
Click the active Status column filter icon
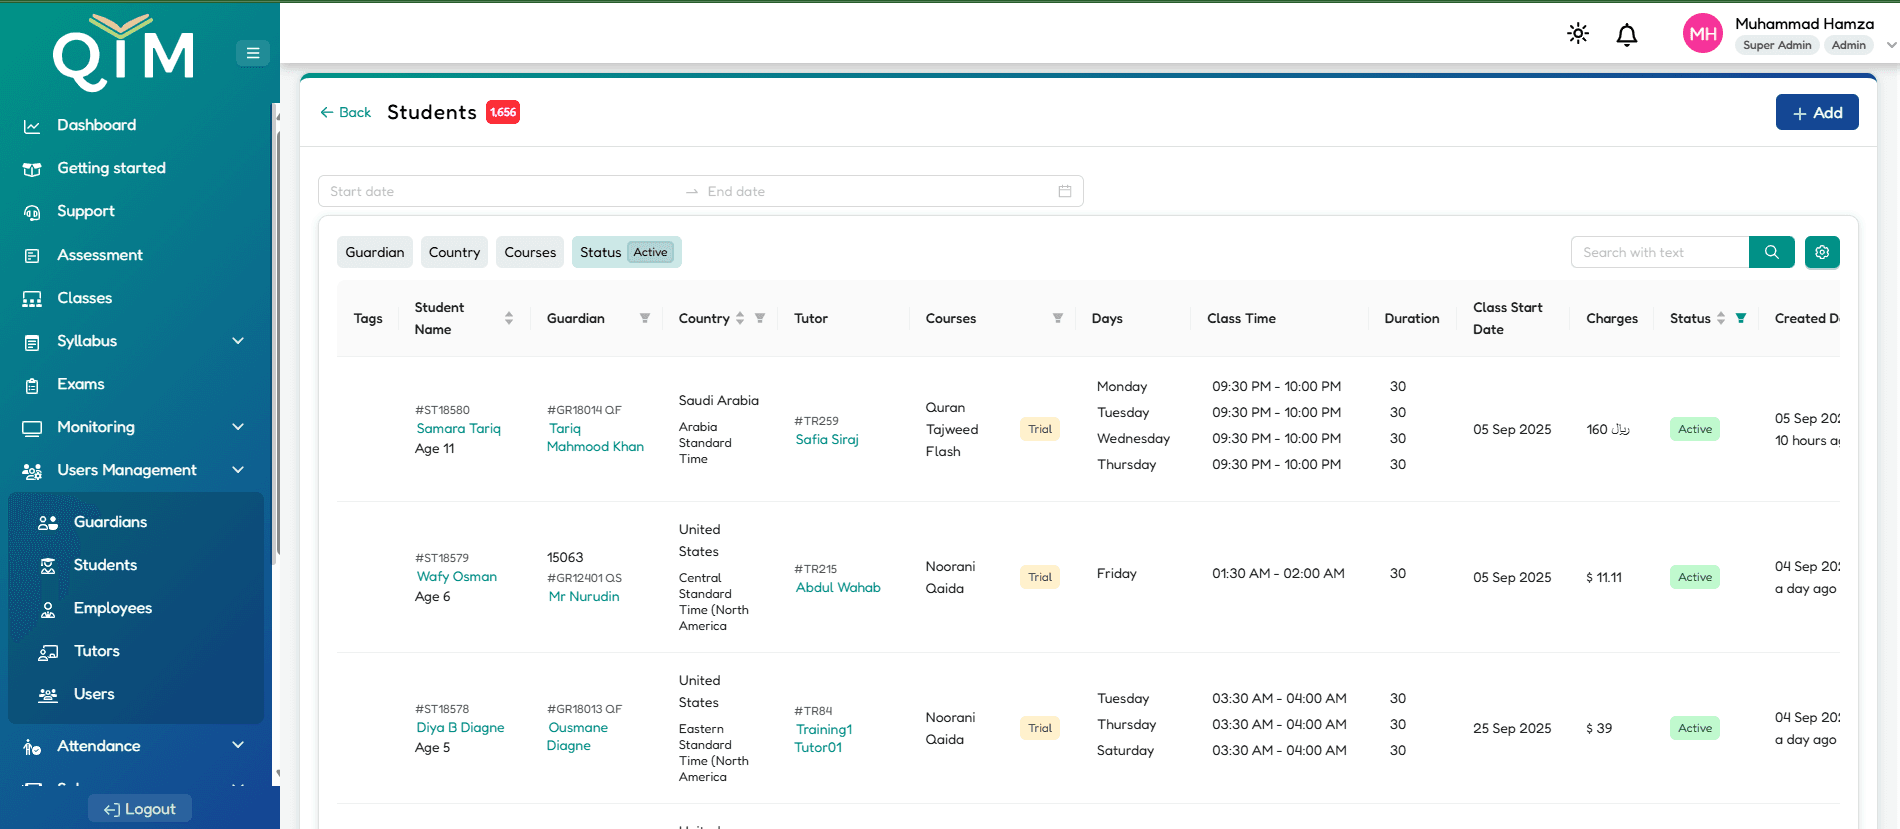1741,318
